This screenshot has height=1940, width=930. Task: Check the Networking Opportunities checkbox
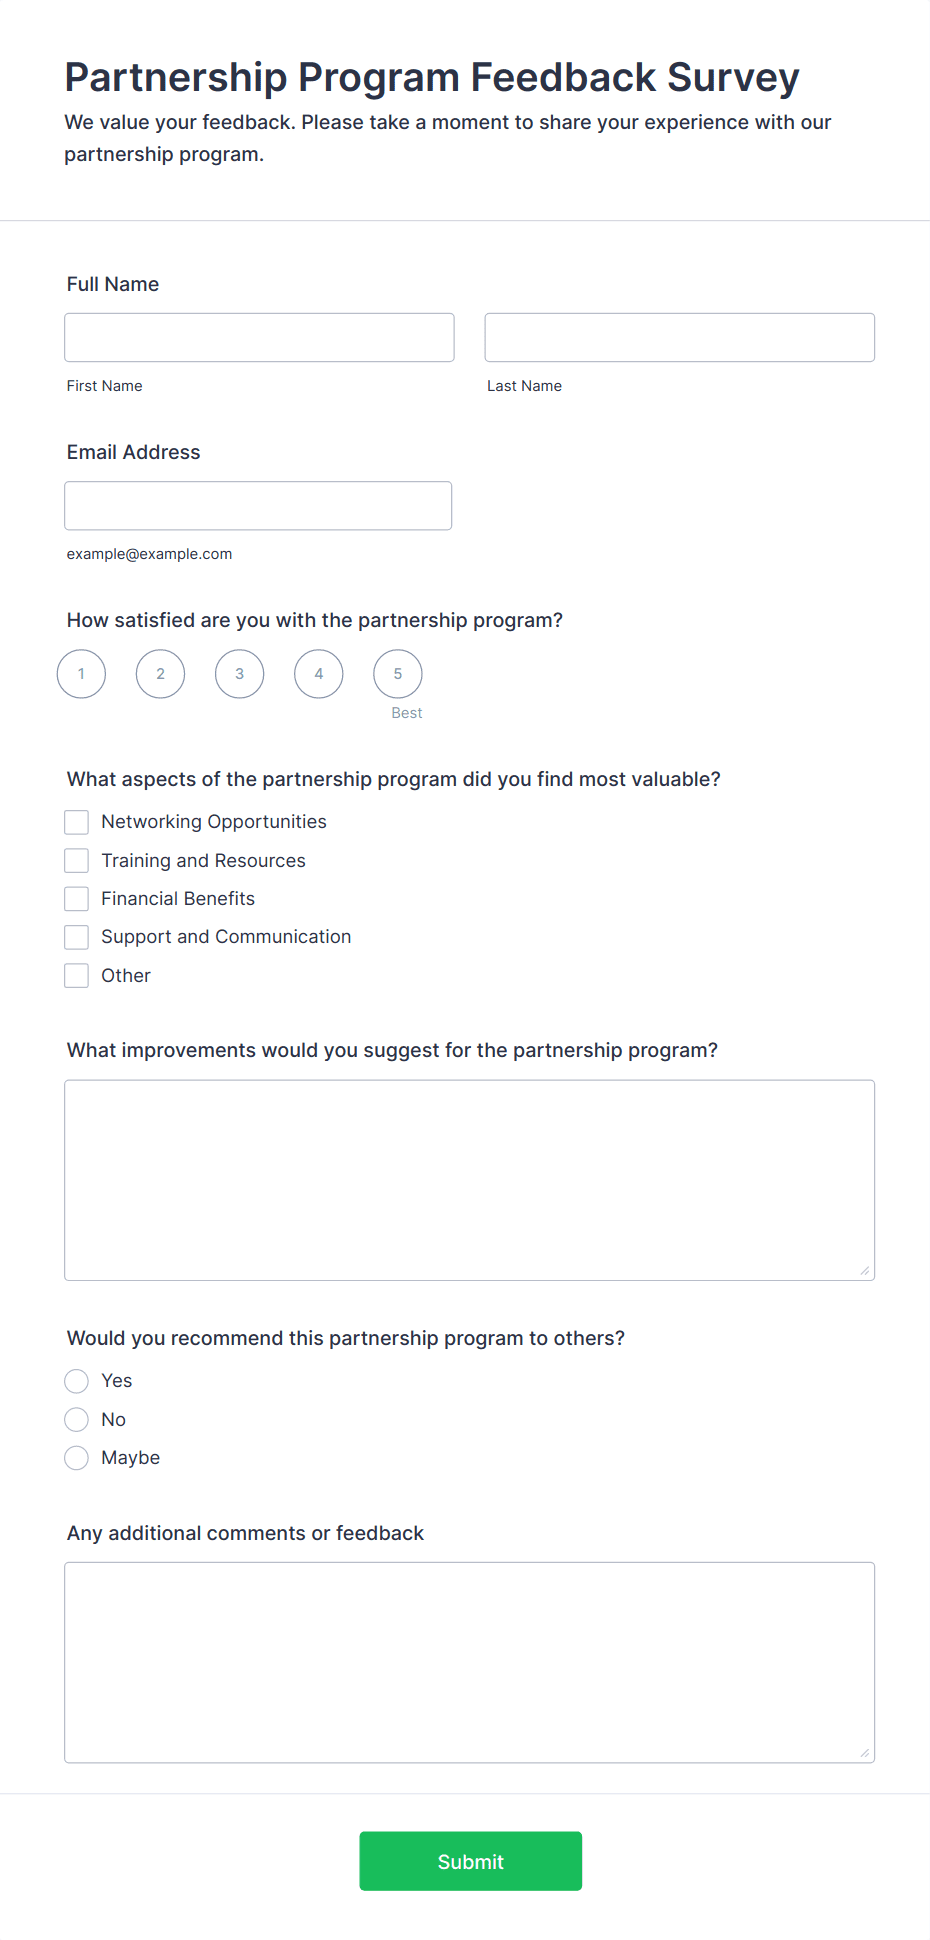pyautogui.click(x=77, y=822)
